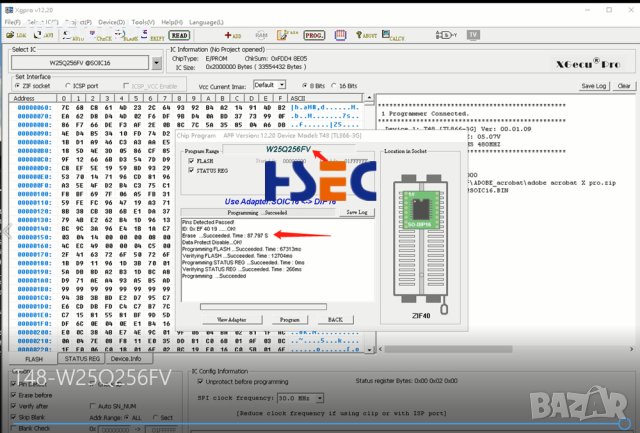Click the chip pin-test icon next to PROG.
Screen dimensions: 640x433
point(340,35)
